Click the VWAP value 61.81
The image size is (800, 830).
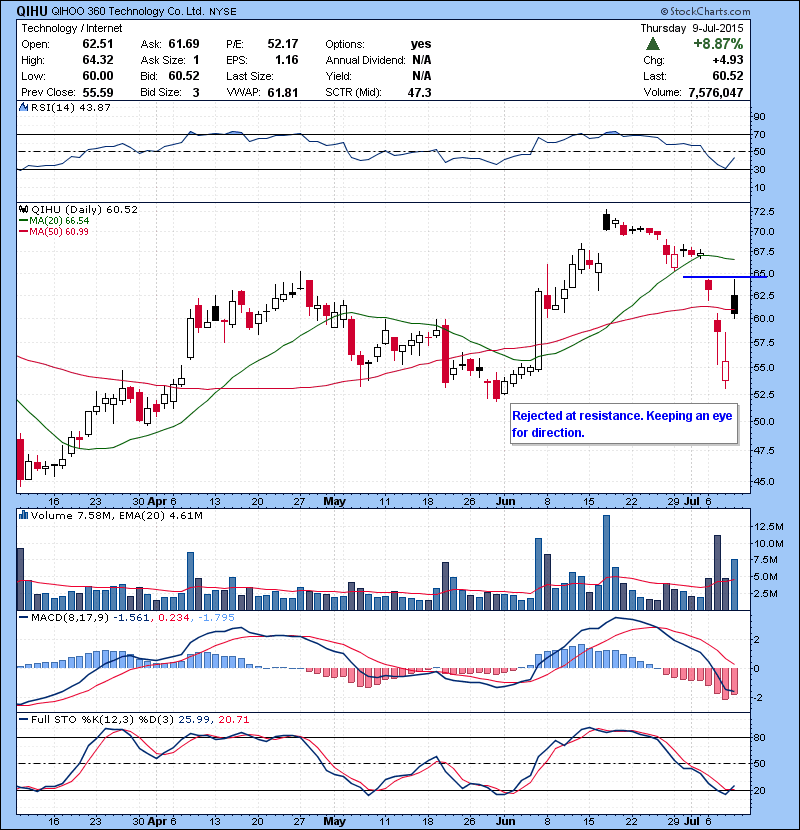pyautogui.click(x=283, y=93)
